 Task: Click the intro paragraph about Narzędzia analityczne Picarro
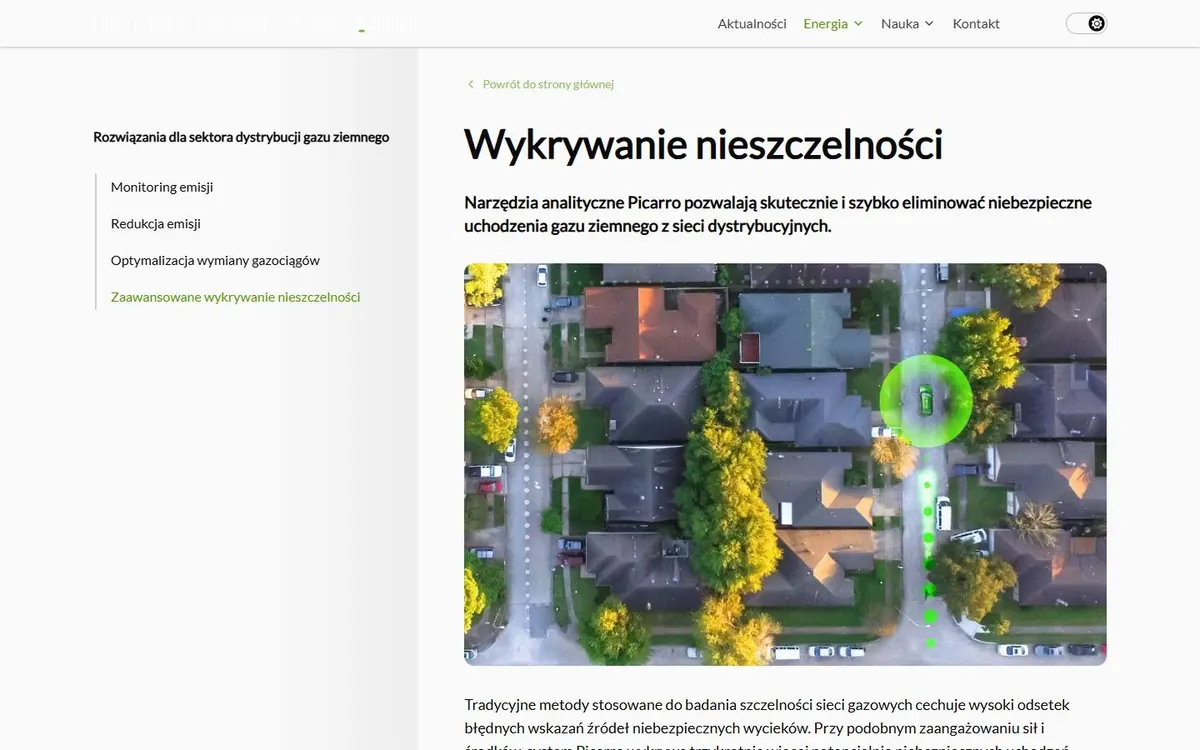(x=778, y=214)
